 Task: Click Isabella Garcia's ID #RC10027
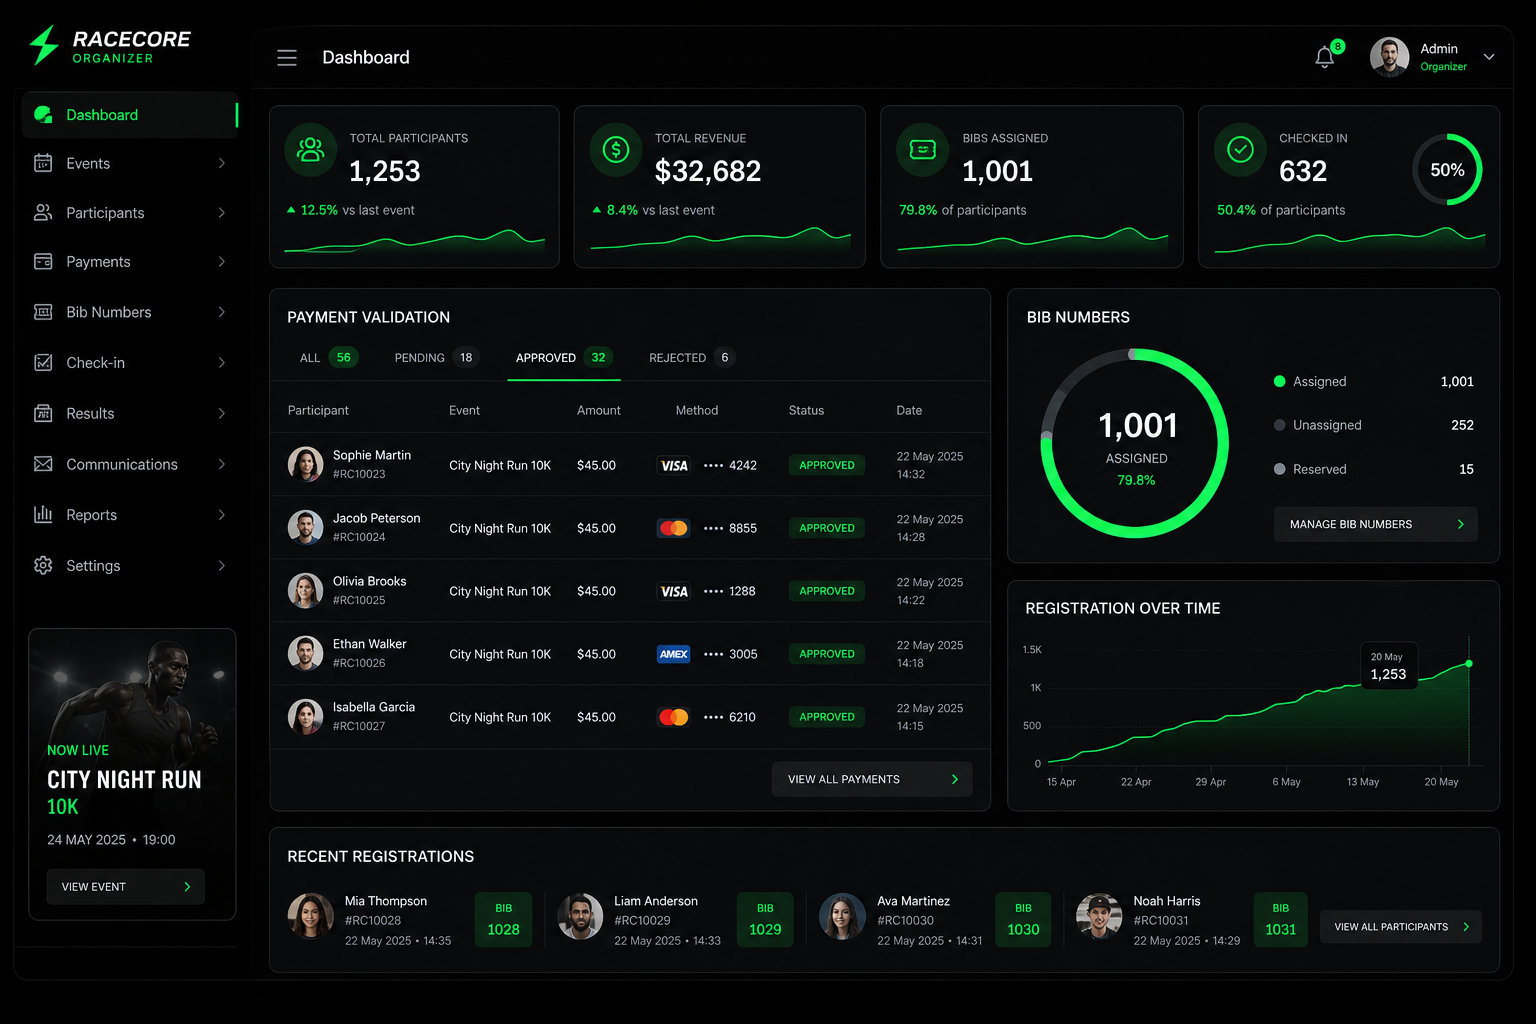click(359, 726)
